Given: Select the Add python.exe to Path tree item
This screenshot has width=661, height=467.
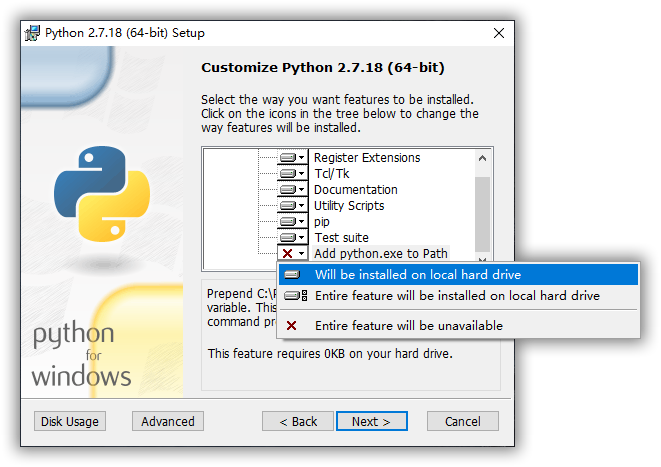Looking at the screenshot, I should tap(381, 254).
